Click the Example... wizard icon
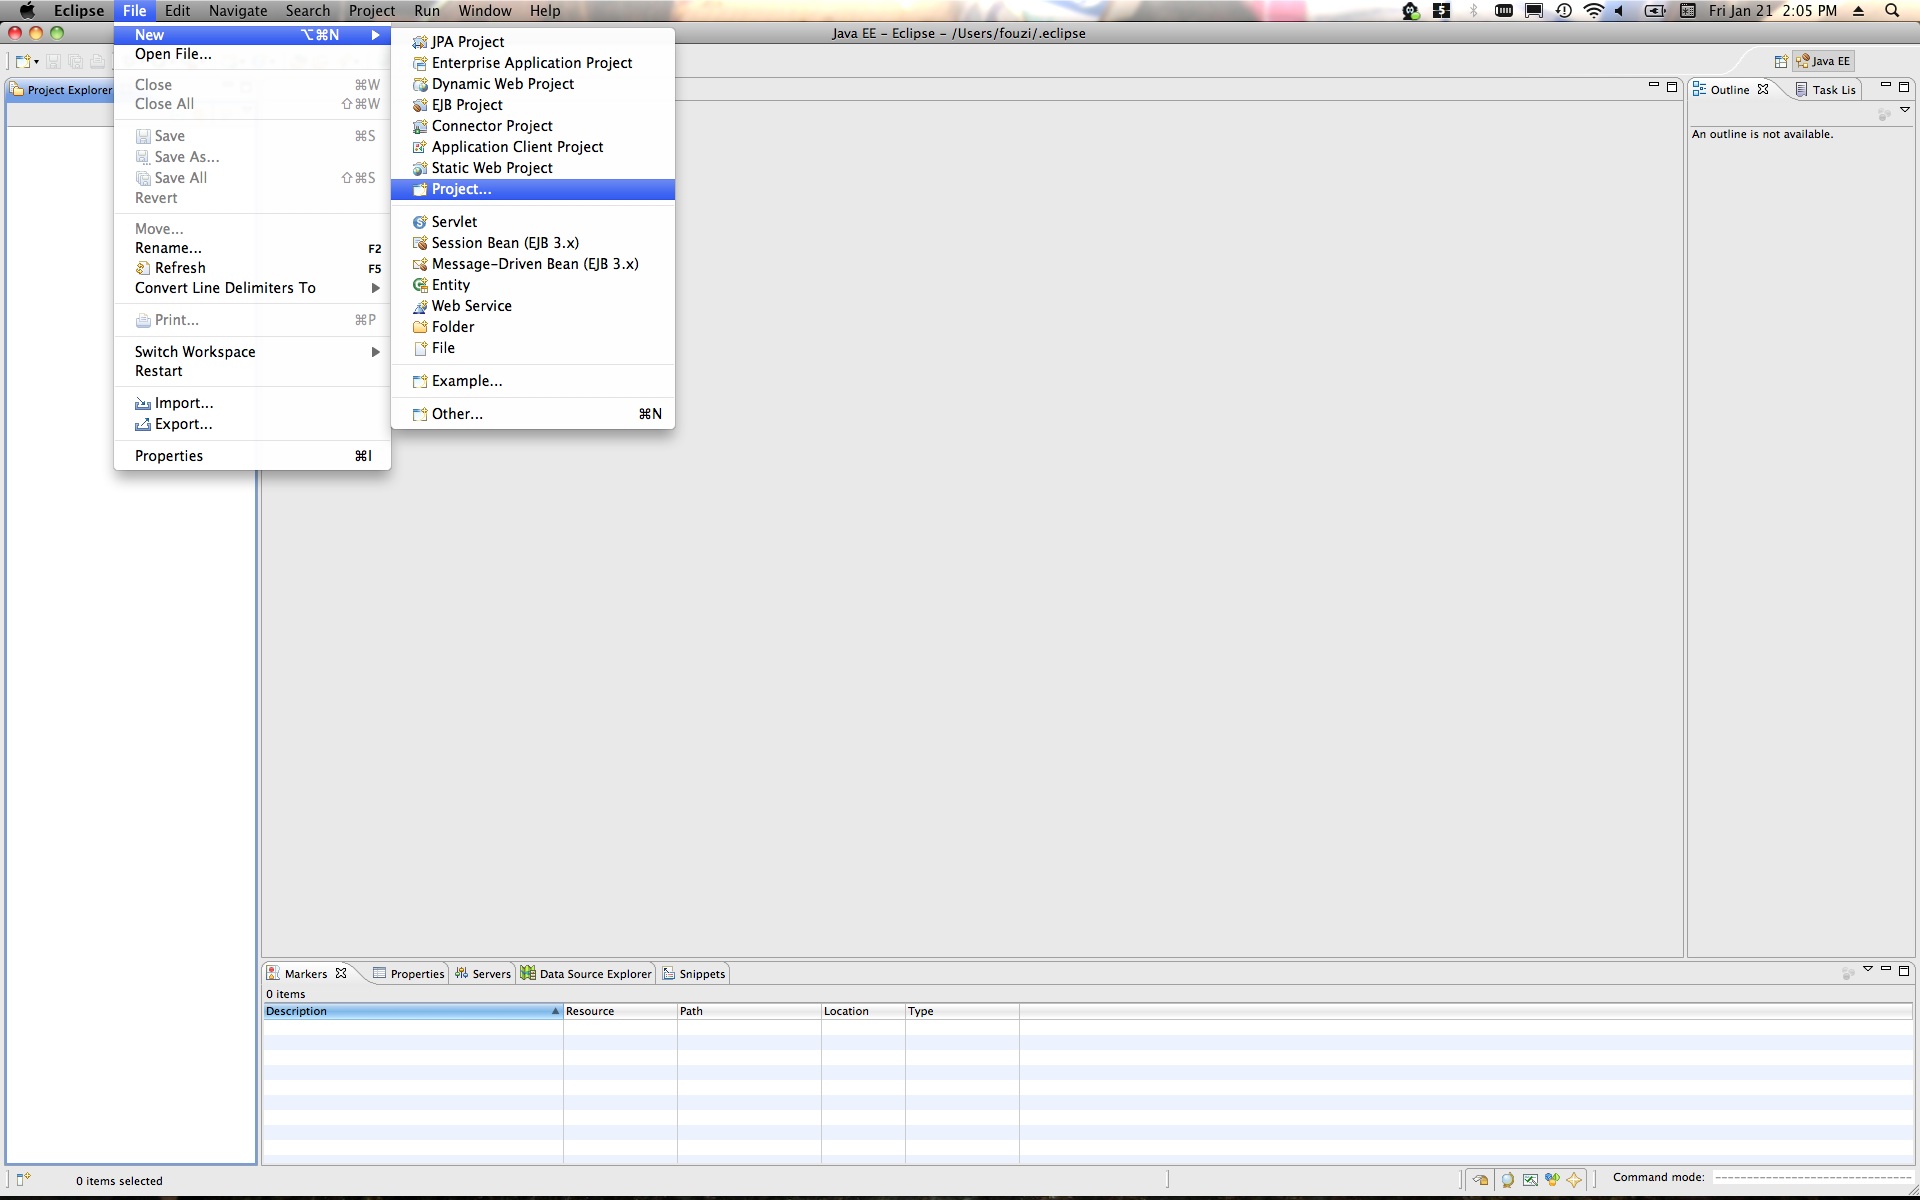This screenshot has height=1200, width=1920. click(420, 381)
